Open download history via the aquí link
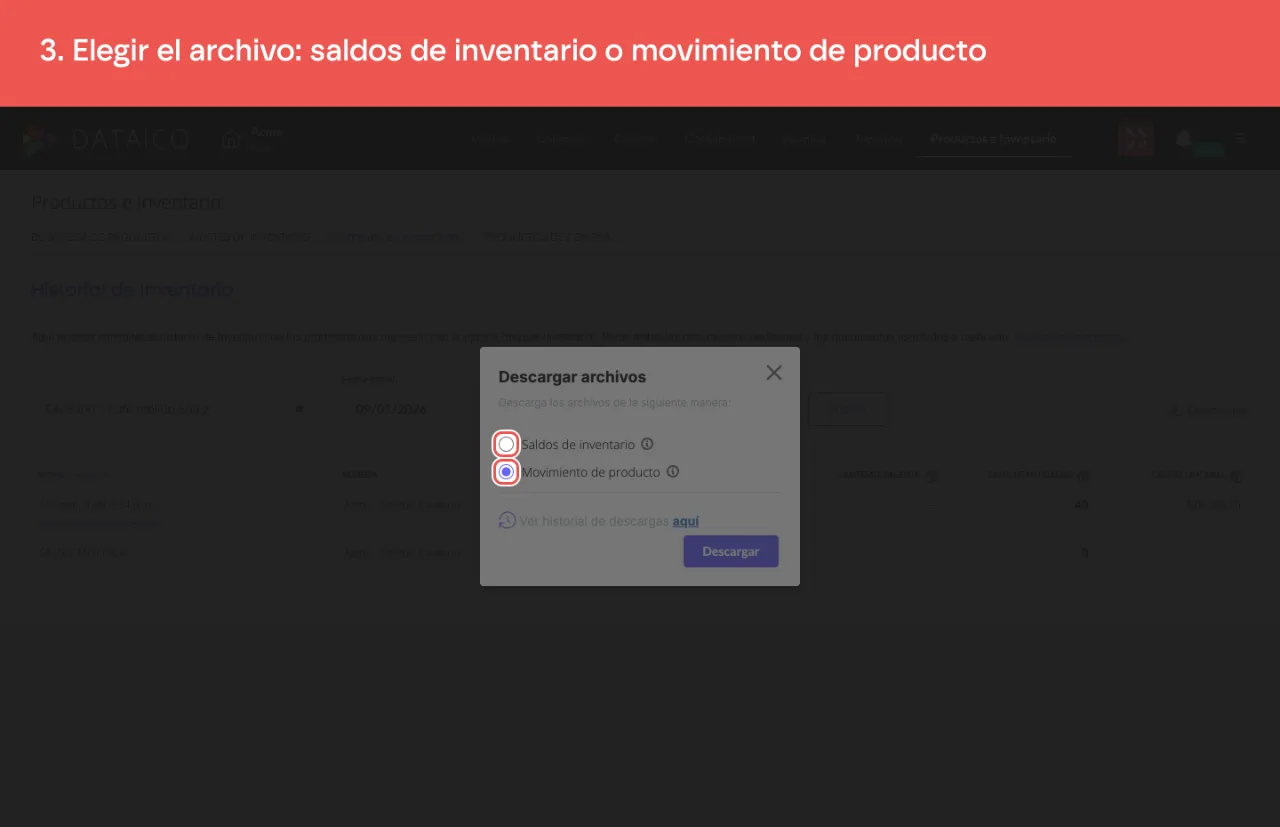Screen dimensions: 1280x827 686,521
